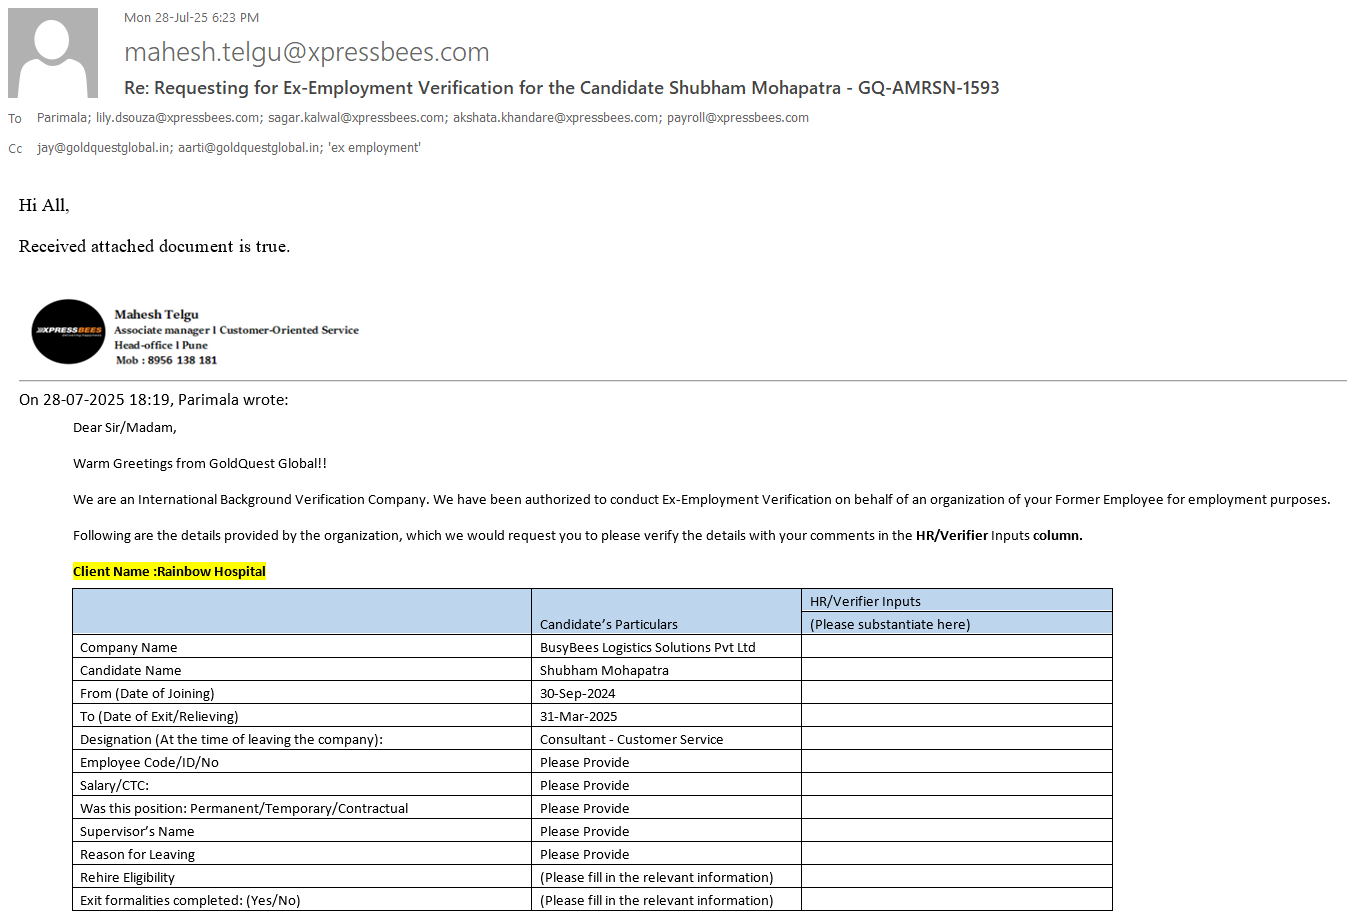The height and width of the screenshot is (911, 1347).
Task: Click recipient sagar.kalwal@xpressbees.com
Action: tap(356, 118)
